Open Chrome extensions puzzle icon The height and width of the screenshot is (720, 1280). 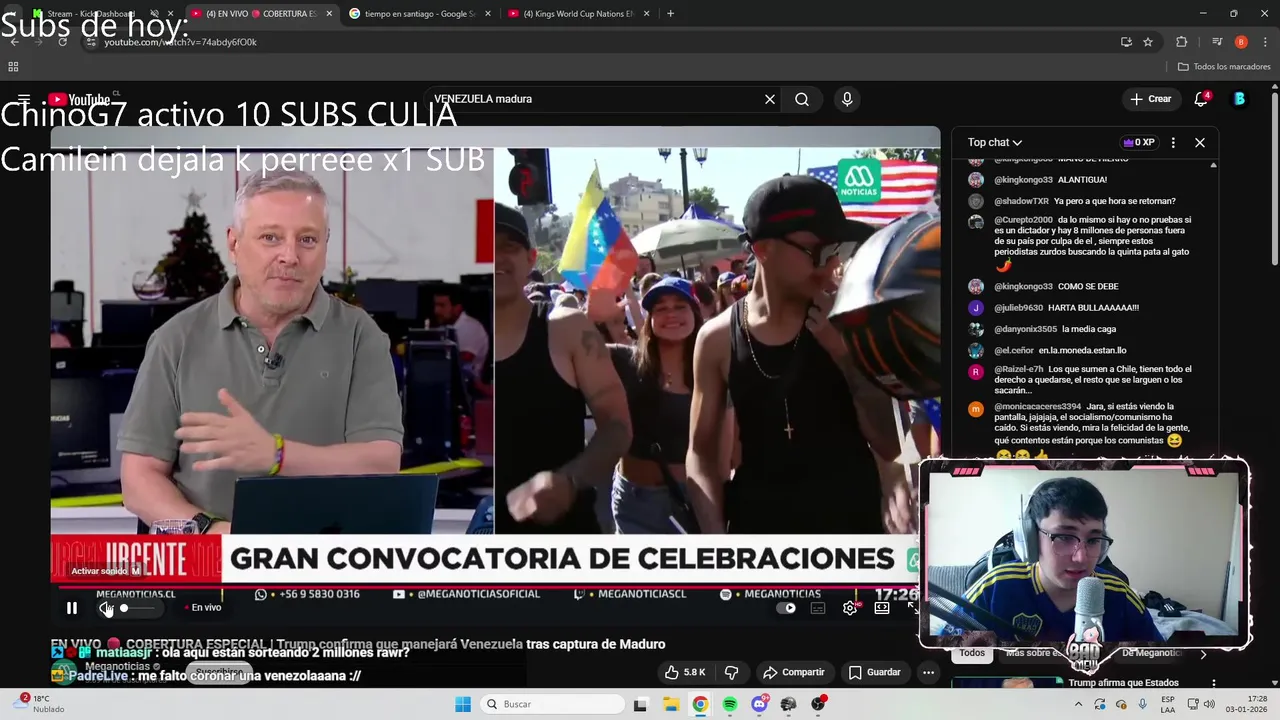1182,42
